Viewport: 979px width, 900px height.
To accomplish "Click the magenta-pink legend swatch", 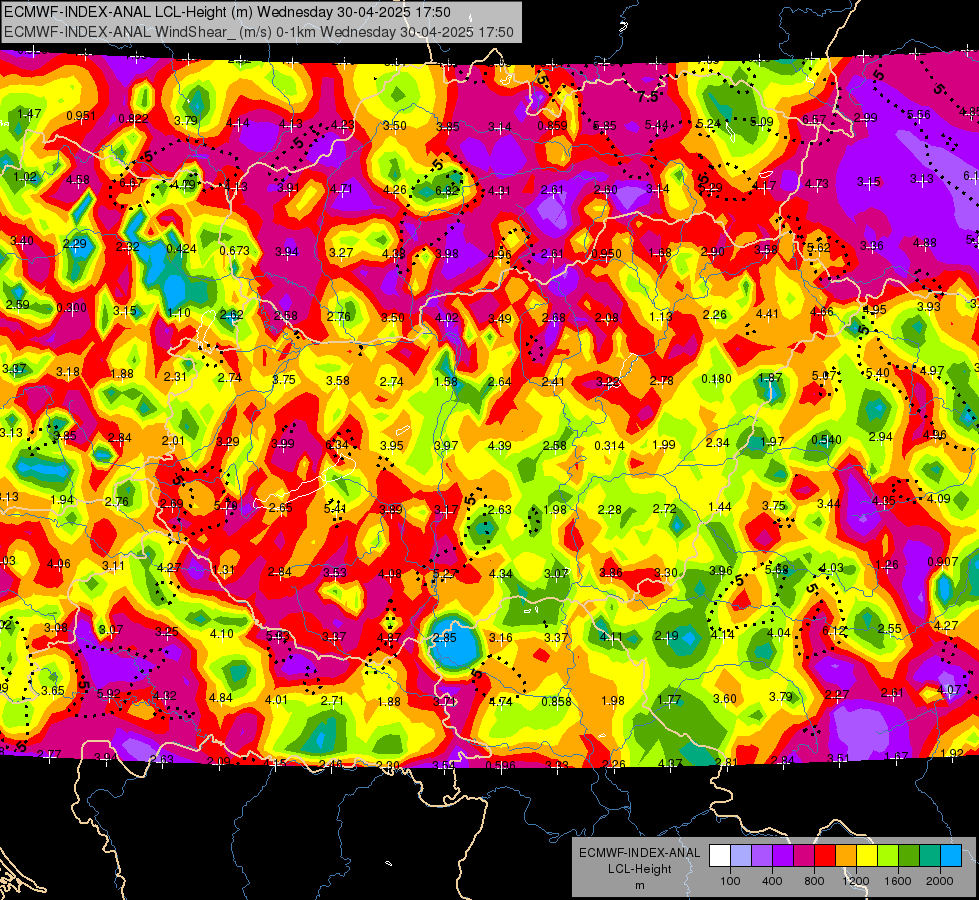I will (x=804, y=856).
